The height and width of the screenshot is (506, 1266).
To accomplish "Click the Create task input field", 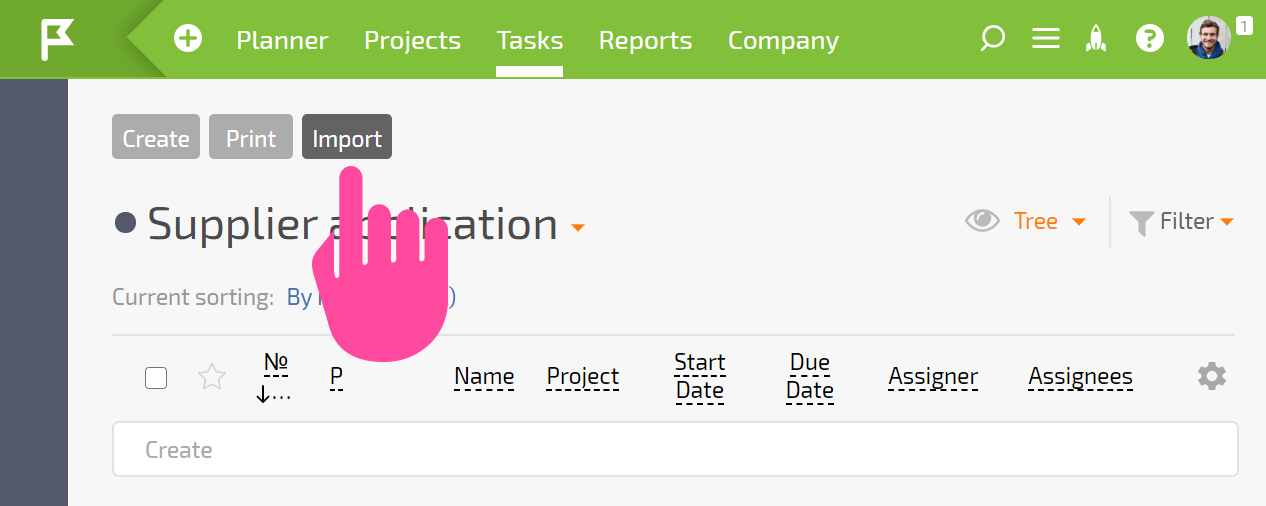I will tap(675, 449).
